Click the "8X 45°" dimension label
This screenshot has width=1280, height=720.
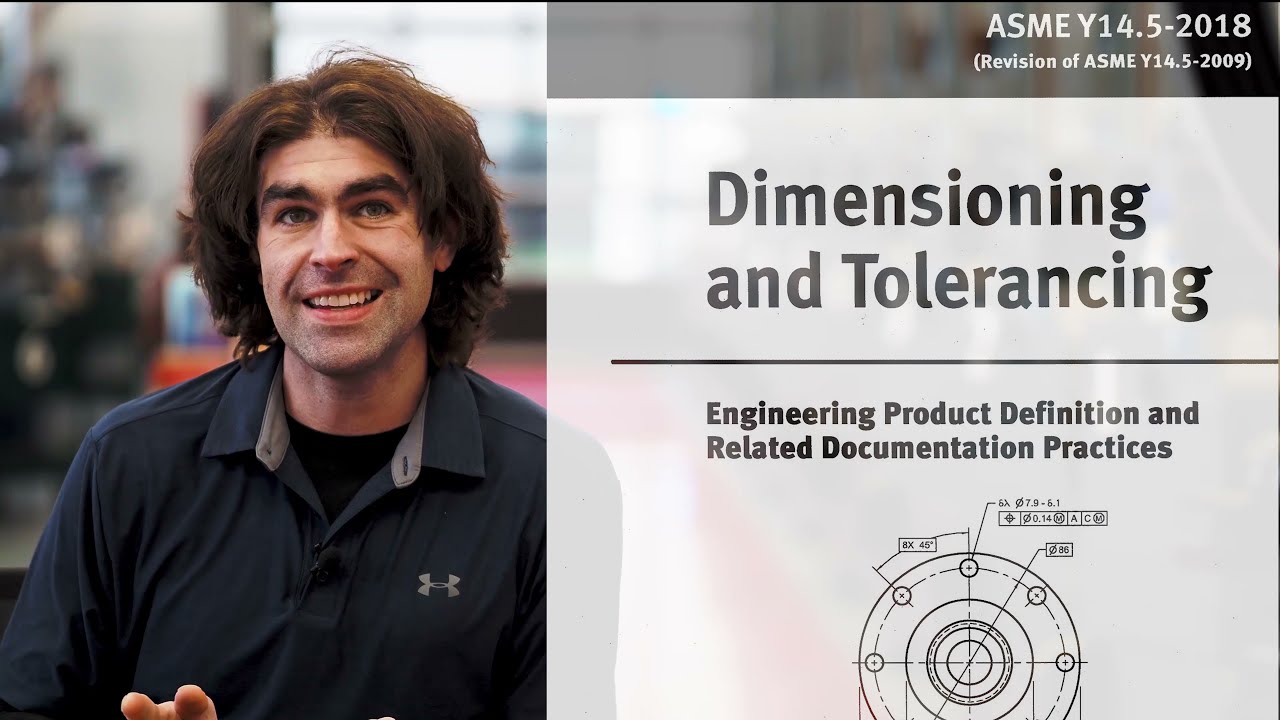pos(917,545)
